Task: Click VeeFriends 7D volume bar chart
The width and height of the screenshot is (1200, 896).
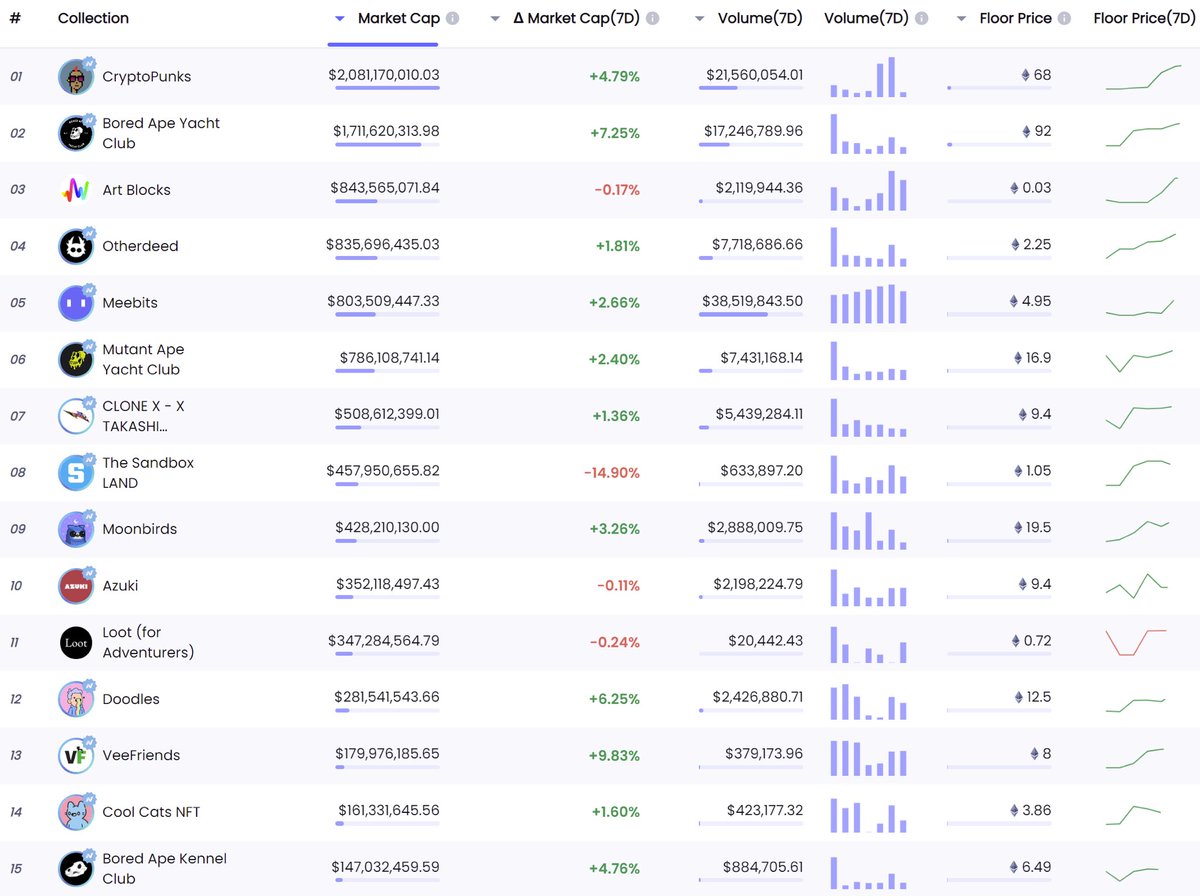Action: pos(868,756)
